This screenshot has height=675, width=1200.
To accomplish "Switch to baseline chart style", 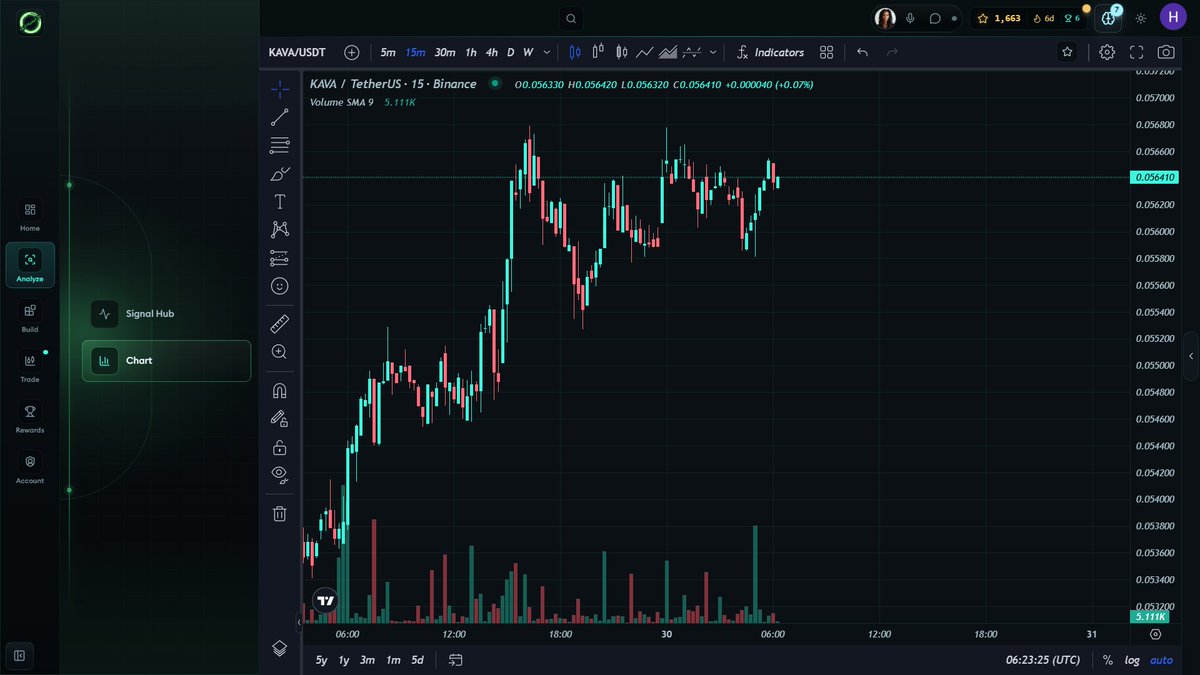I will [x=692, y=52].
